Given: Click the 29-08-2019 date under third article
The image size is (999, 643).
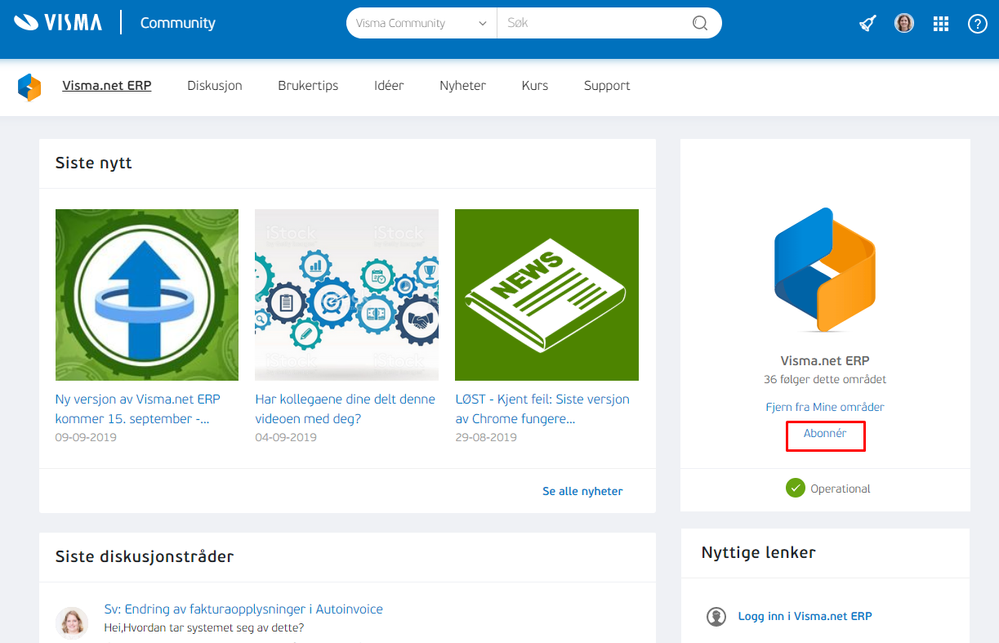Looking at the screenshot, I should click(485, 437).
